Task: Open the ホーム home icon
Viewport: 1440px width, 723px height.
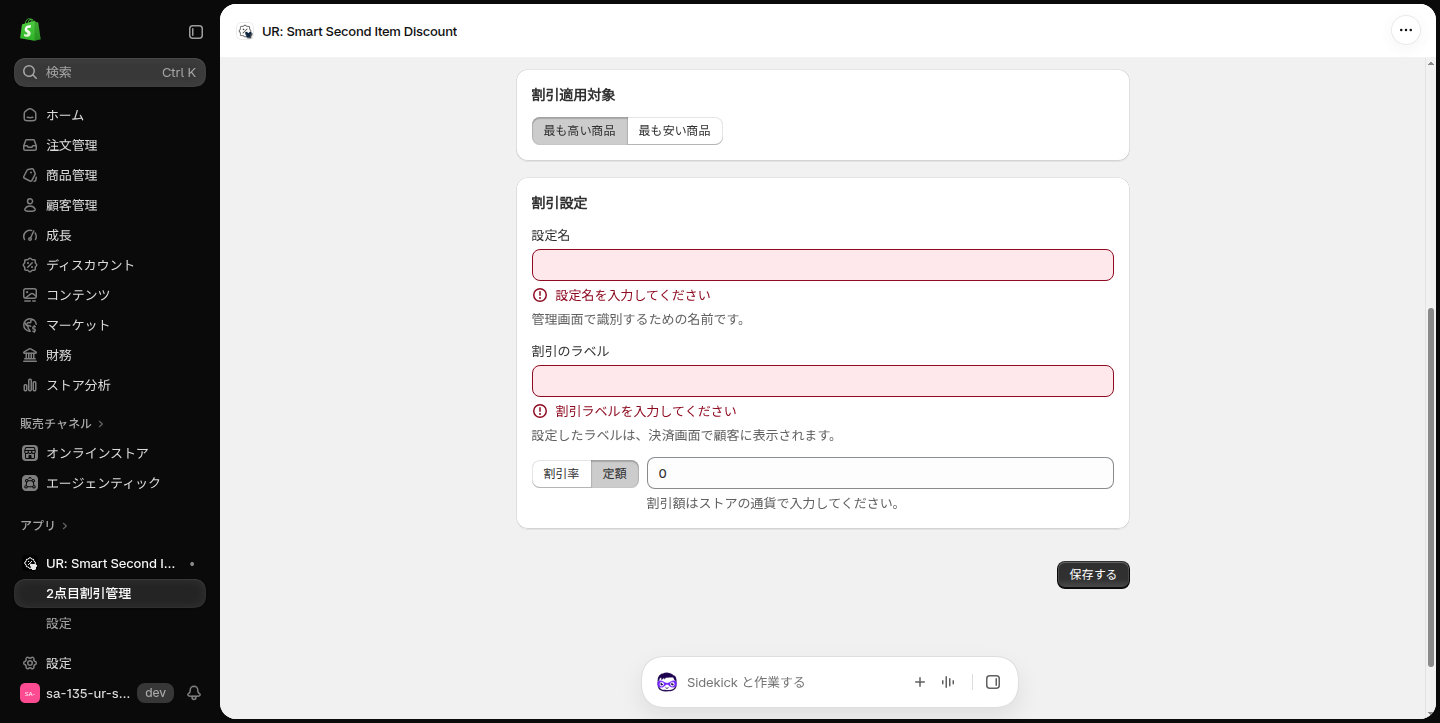Action: pyautogui.click(x=30, y=115)
